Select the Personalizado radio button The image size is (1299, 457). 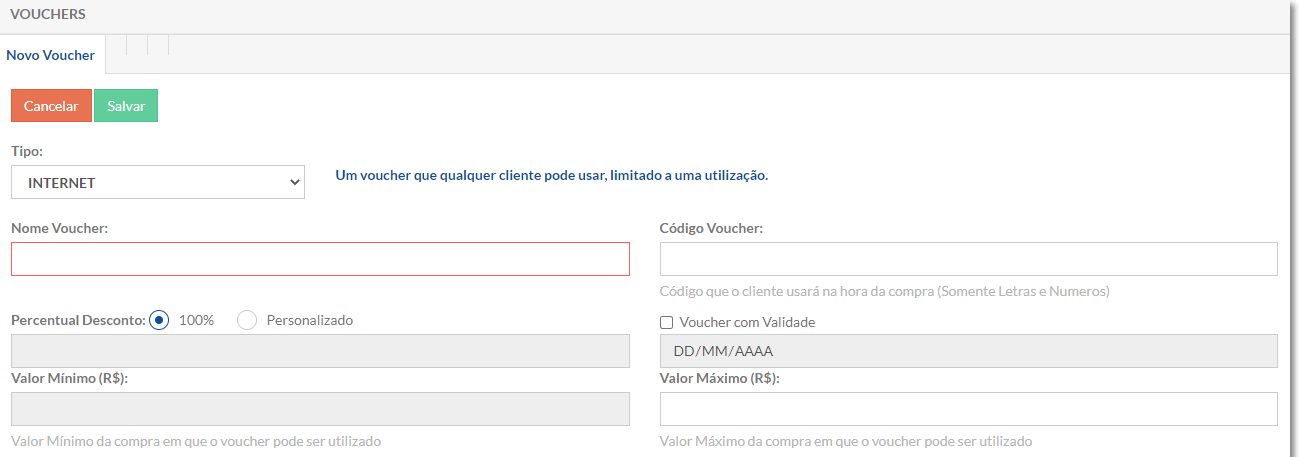click(247, 321)
